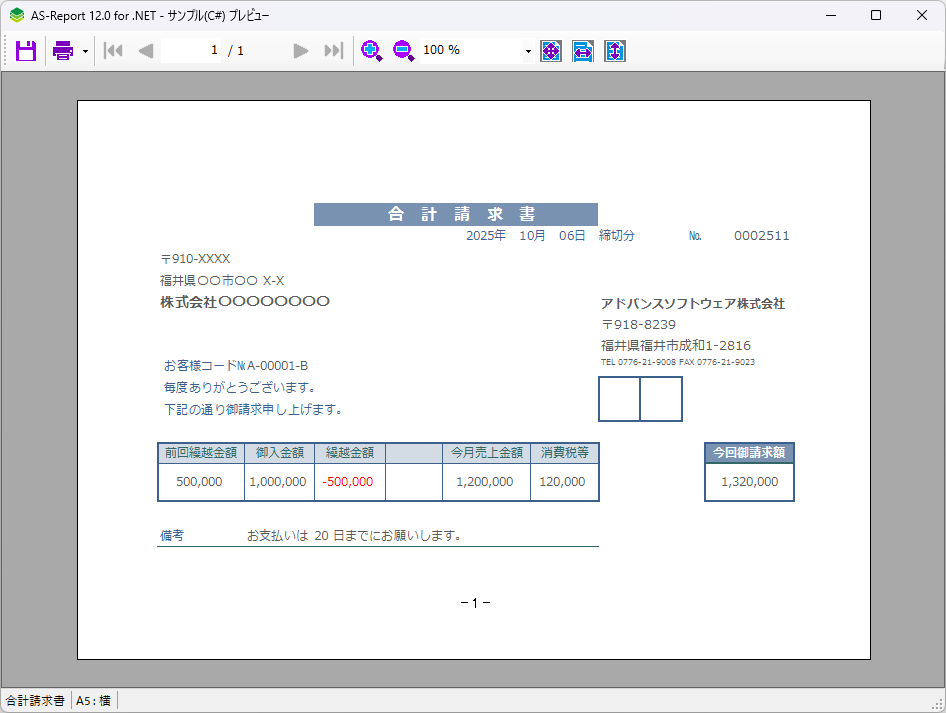Open the print options dropdown arrow
The image size is (946, 713).
86,51
